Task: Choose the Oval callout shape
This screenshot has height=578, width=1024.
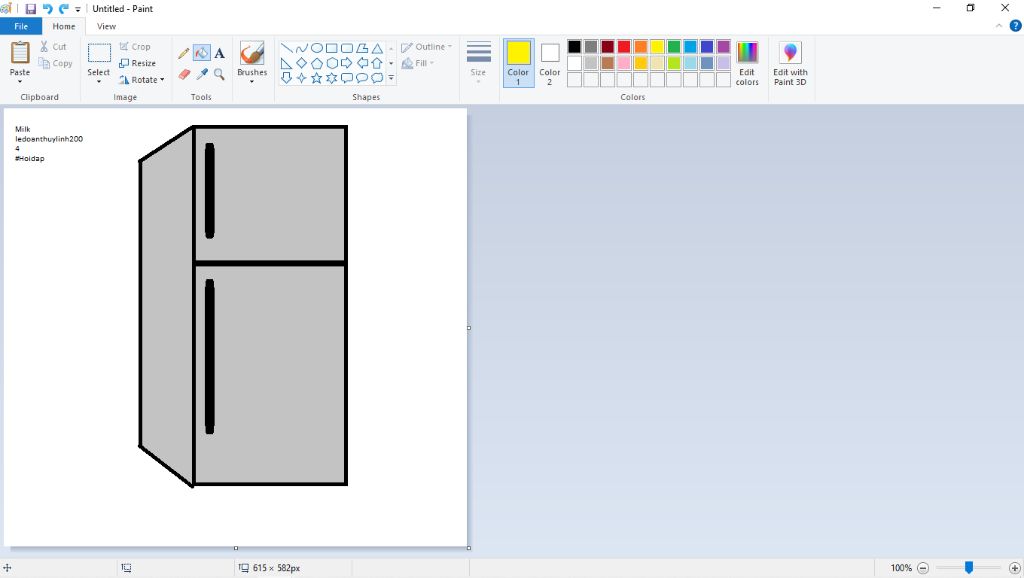Action: pos(362,78)
